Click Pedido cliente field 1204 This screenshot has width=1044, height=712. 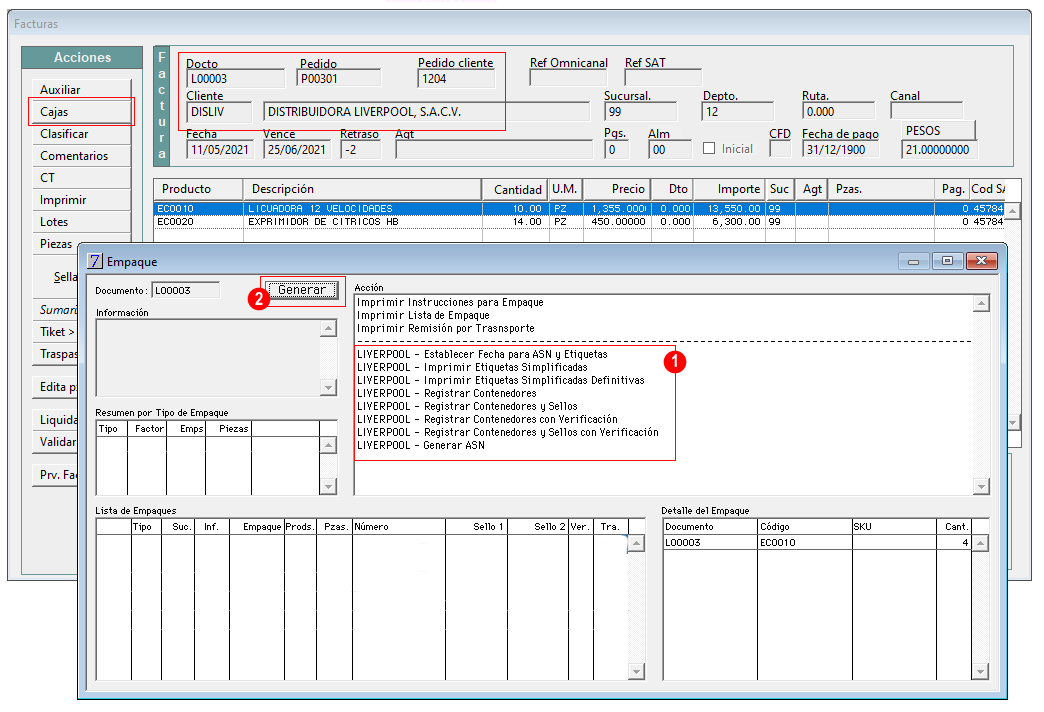457,79
